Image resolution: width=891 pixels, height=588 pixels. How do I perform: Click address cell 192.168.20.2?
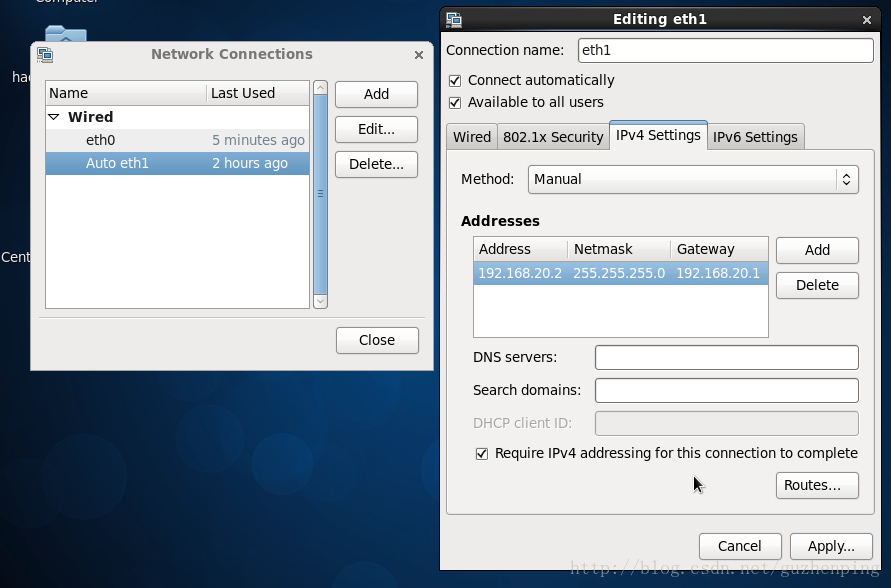click(520, 273)
